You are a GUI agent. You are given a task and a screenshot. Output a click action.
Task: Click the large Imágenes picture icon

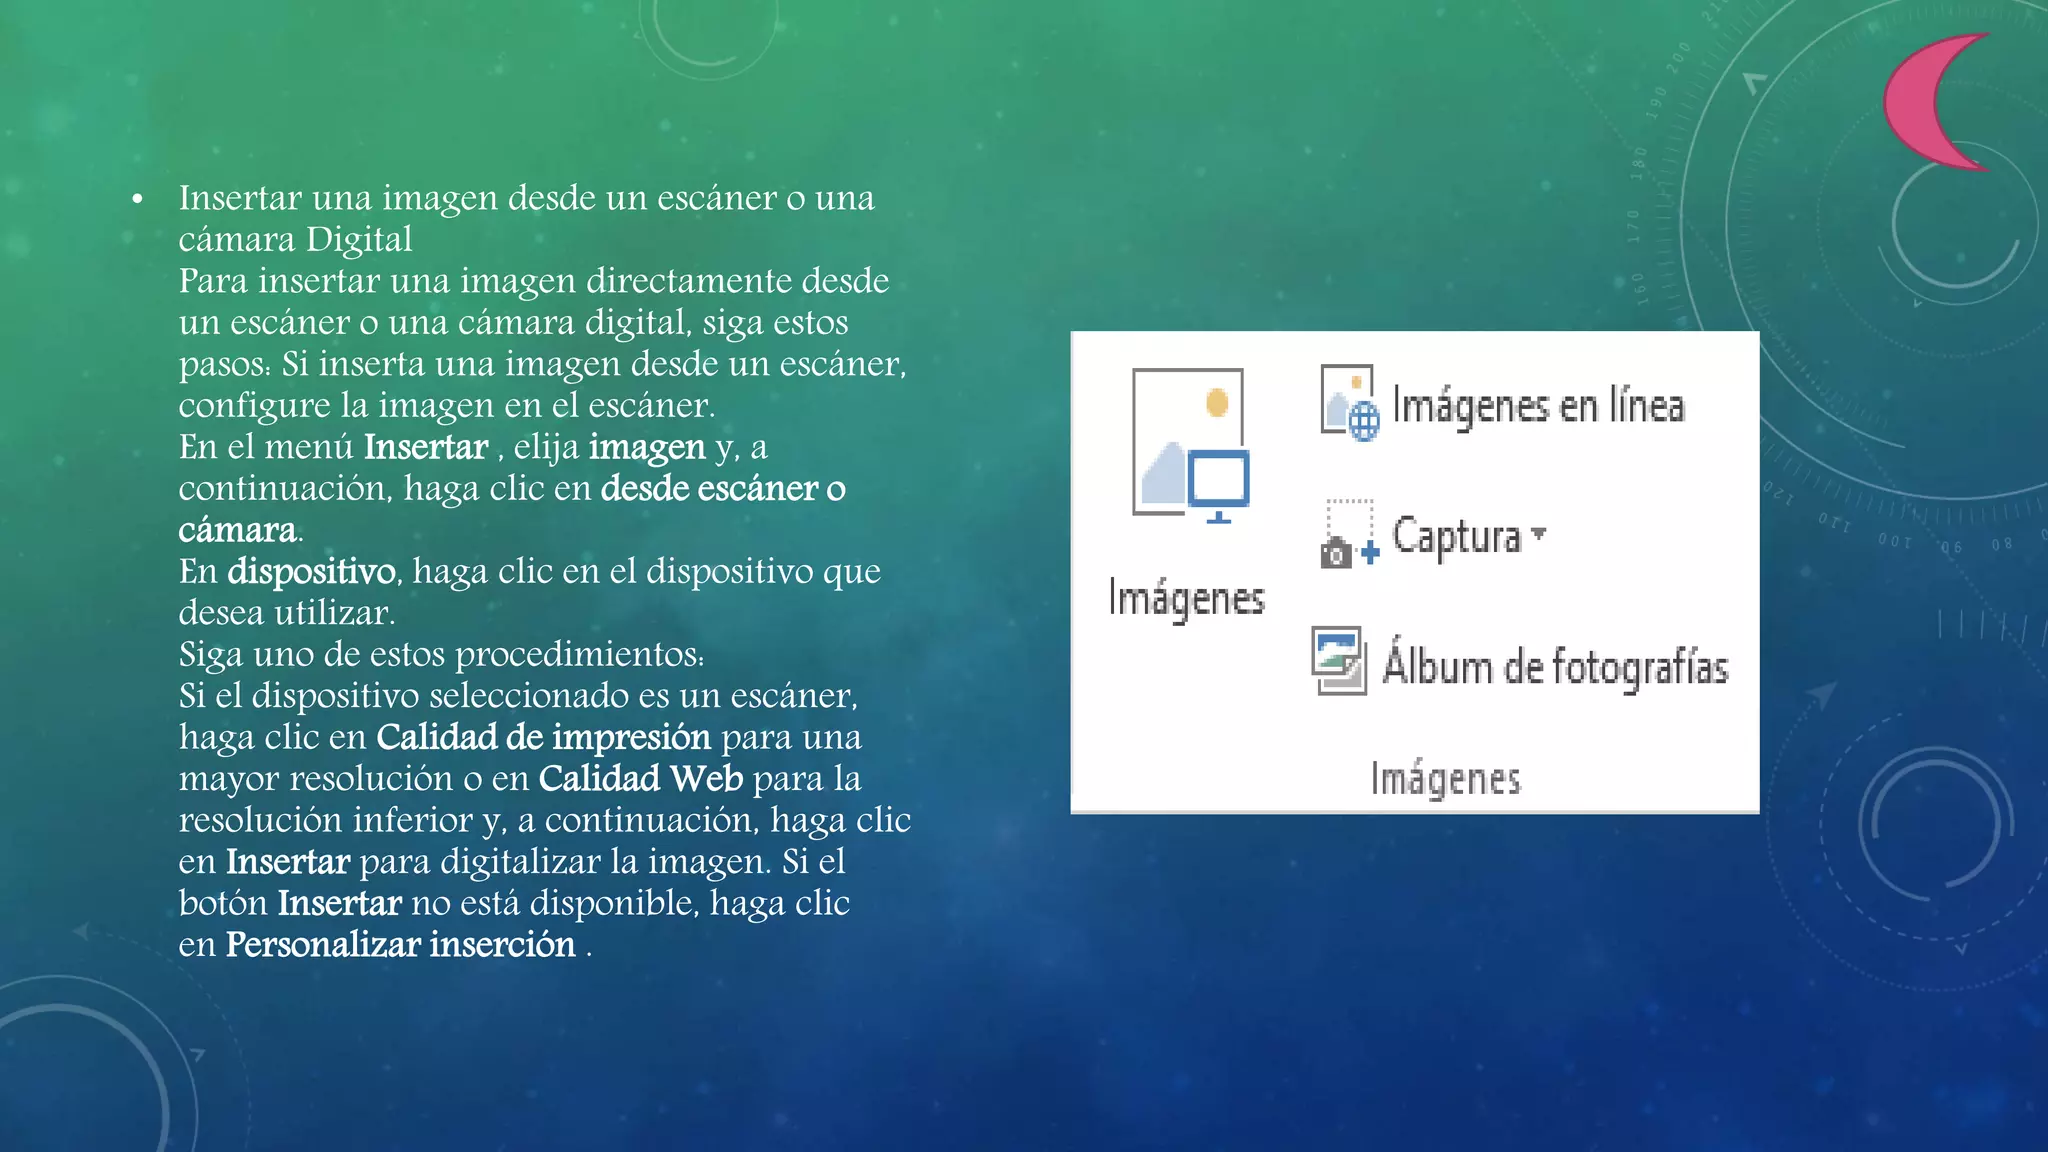tap(1191, 446)
